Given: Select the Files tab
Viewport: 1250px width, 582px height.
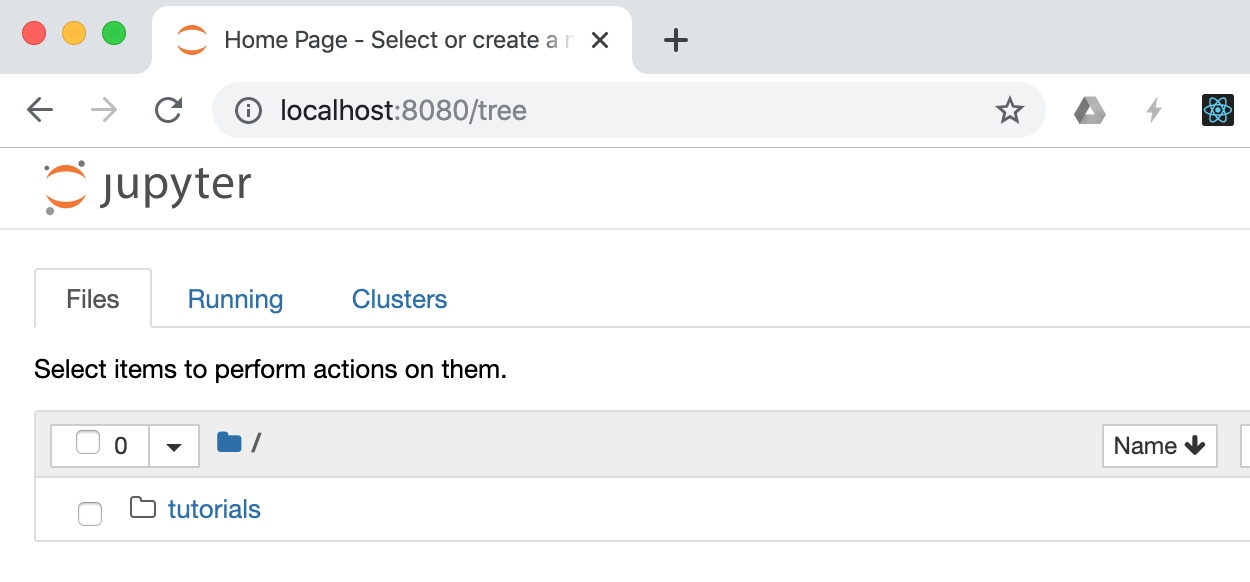Looking at the screenshot, I should coord(92,298).
